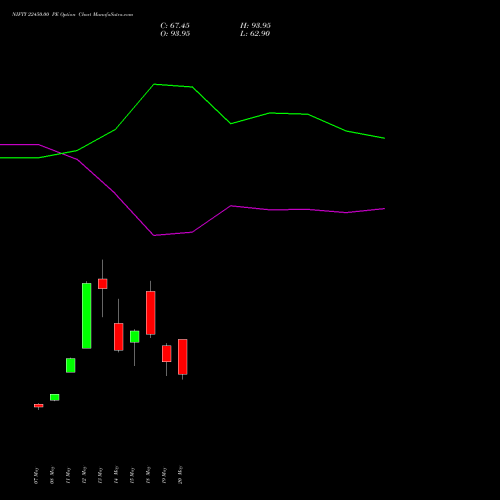Select the 07 May date label
Viewport: 500px width, 500px height.
click(36, 475)
